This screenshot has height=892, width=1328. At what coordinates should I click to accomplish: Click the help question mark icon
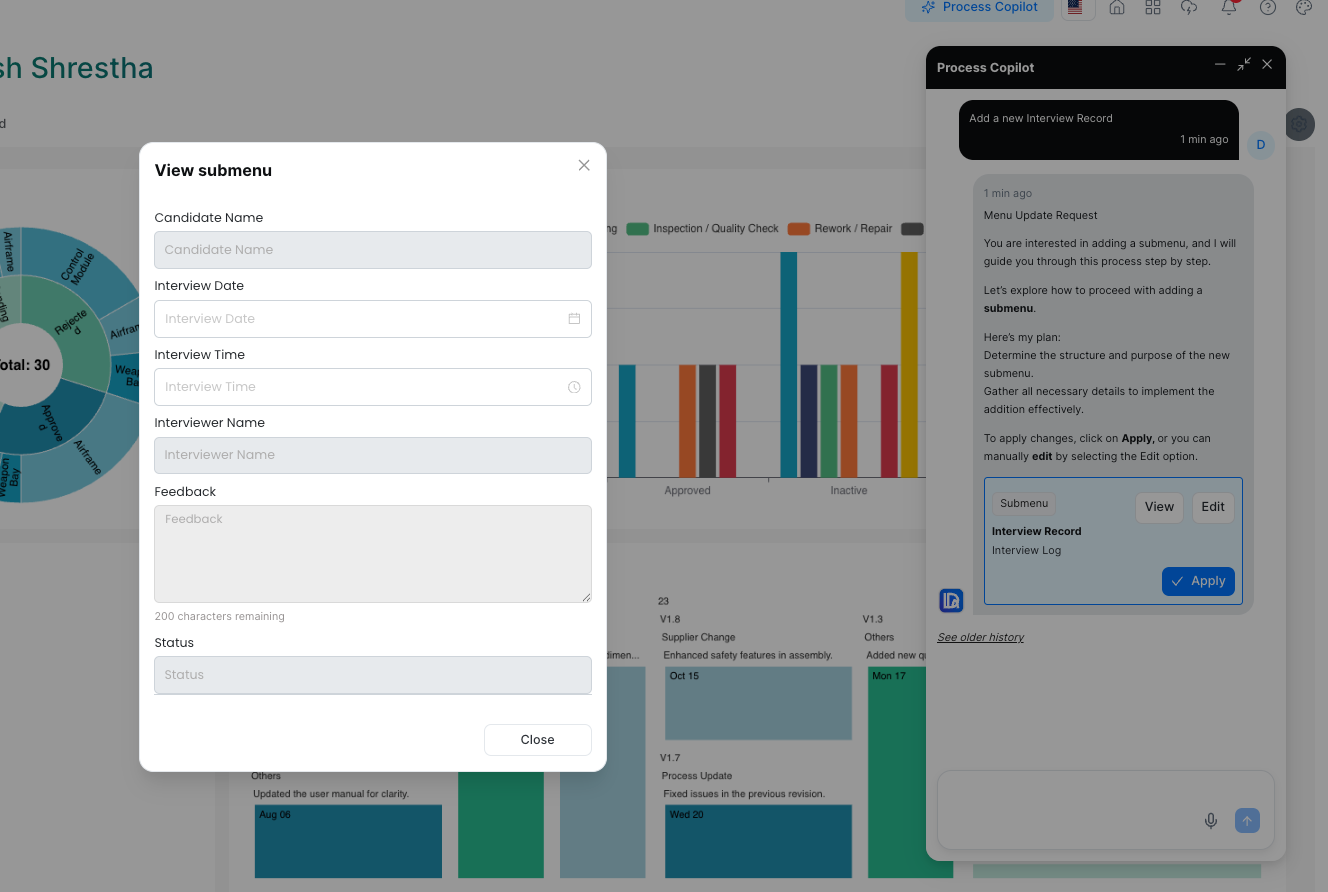[x=1266, y=9]
